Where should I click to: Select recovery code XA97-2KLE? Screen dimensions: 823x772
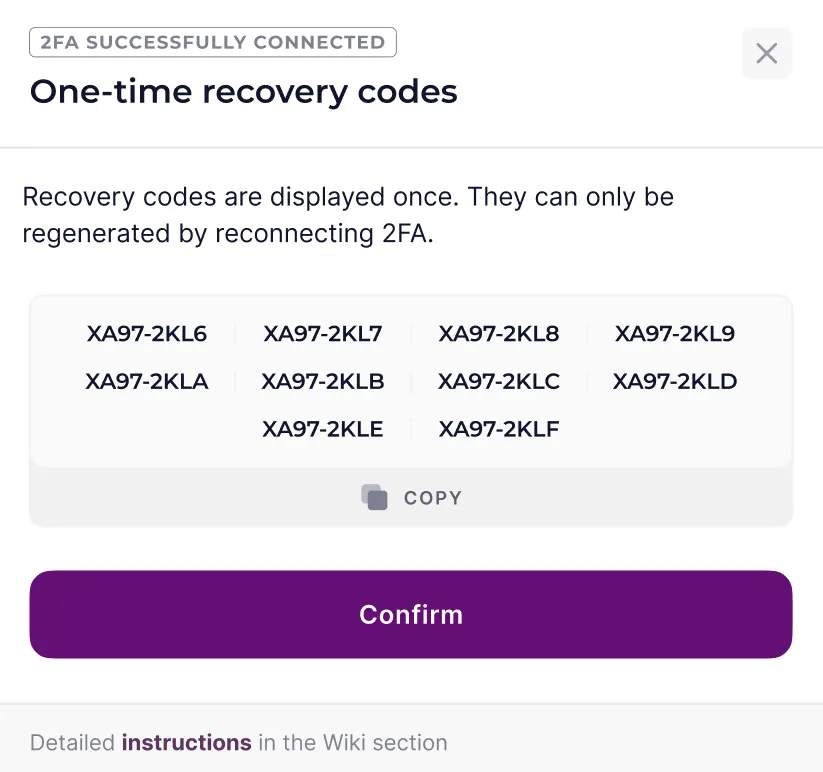(x=322, y=428)
